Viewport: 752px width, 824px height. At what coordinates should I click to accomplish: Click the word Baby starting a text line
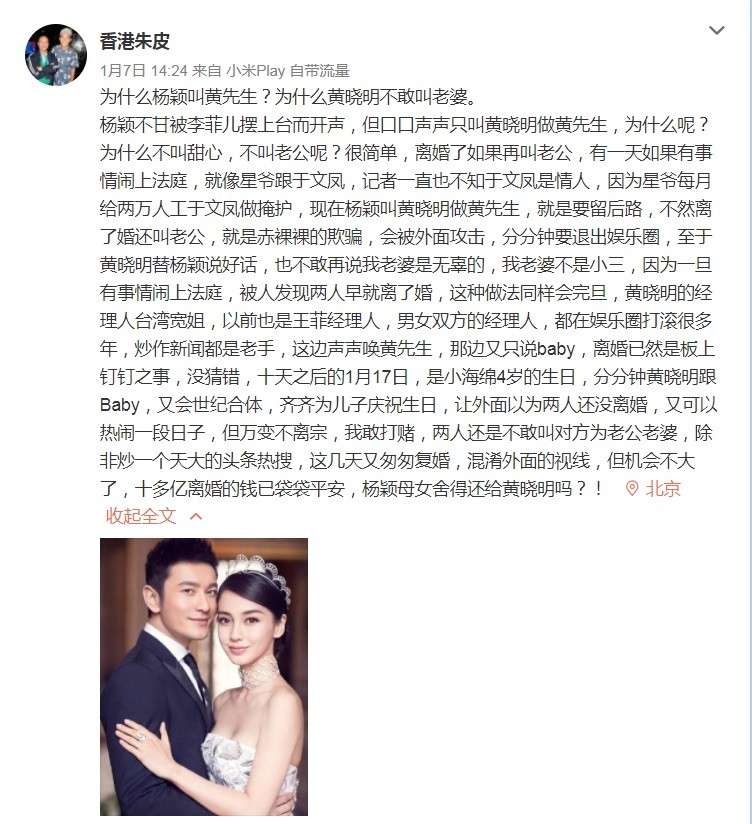120,405
